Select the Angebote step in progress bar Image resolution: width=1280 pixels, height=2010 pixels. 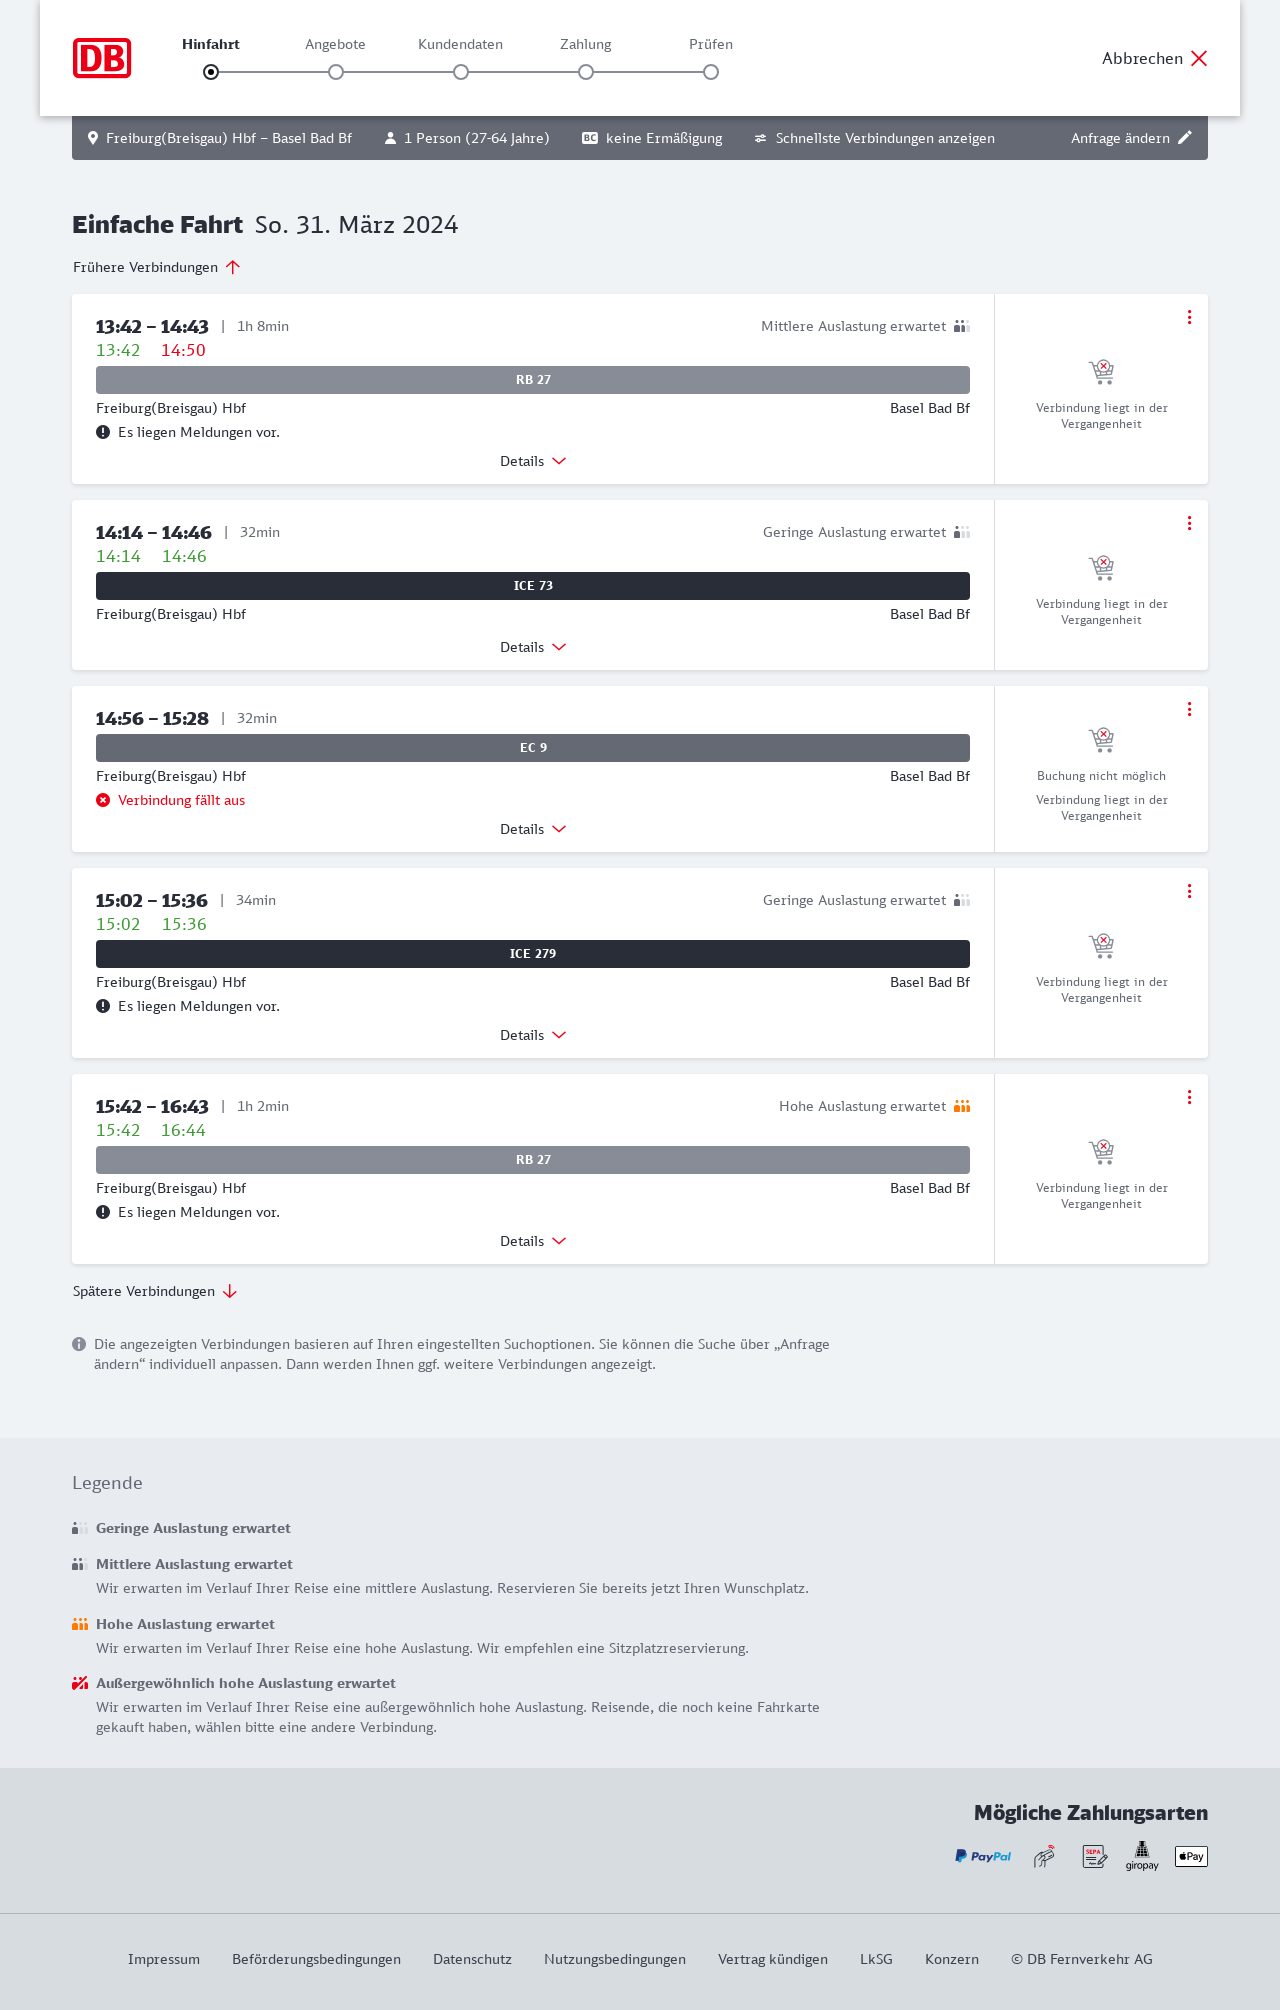[336, 72]
